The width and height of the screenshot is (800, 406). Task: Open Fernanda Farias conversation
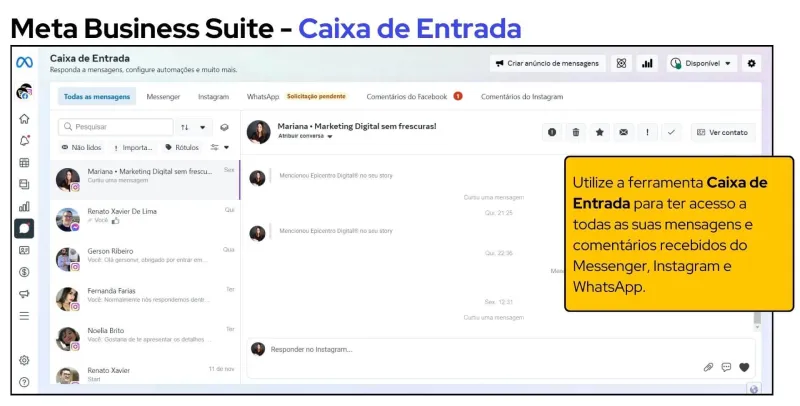[145, 299]
